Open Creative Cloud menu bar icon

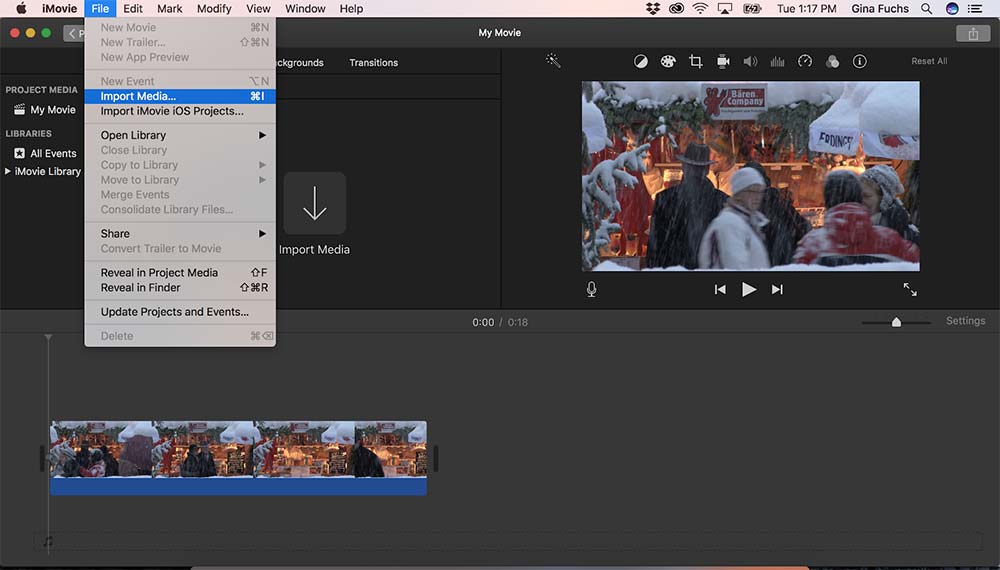[676, 8]
